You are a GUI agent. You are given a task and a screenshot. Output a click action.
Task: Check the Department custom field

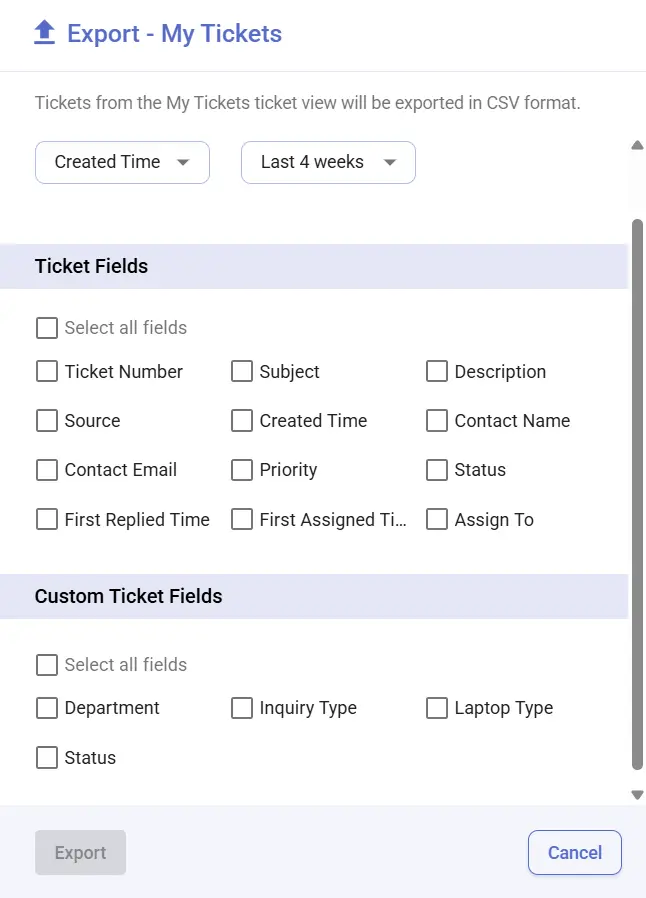pos(46,707)
